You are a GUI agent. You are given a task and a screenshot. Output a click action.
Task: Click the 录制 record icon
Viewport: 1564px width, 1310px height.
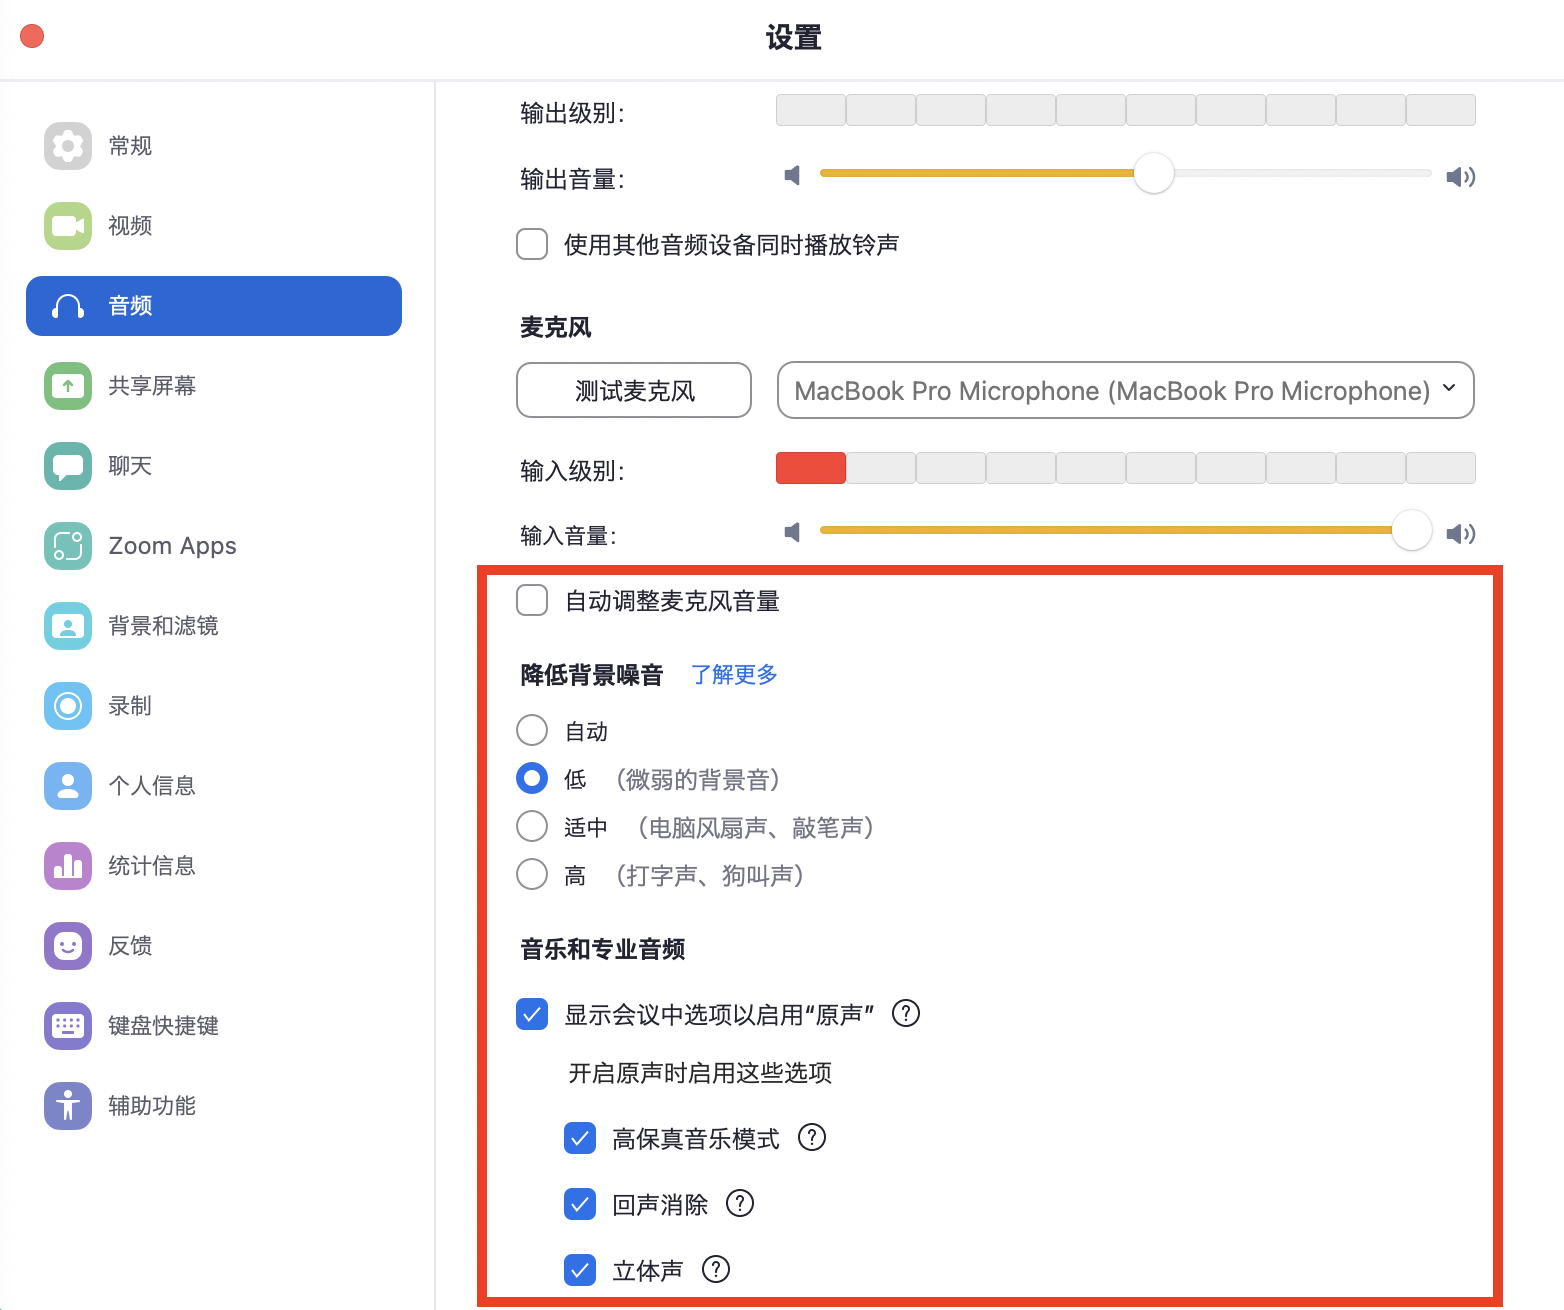pyautogui.click(x=68, y=706)
